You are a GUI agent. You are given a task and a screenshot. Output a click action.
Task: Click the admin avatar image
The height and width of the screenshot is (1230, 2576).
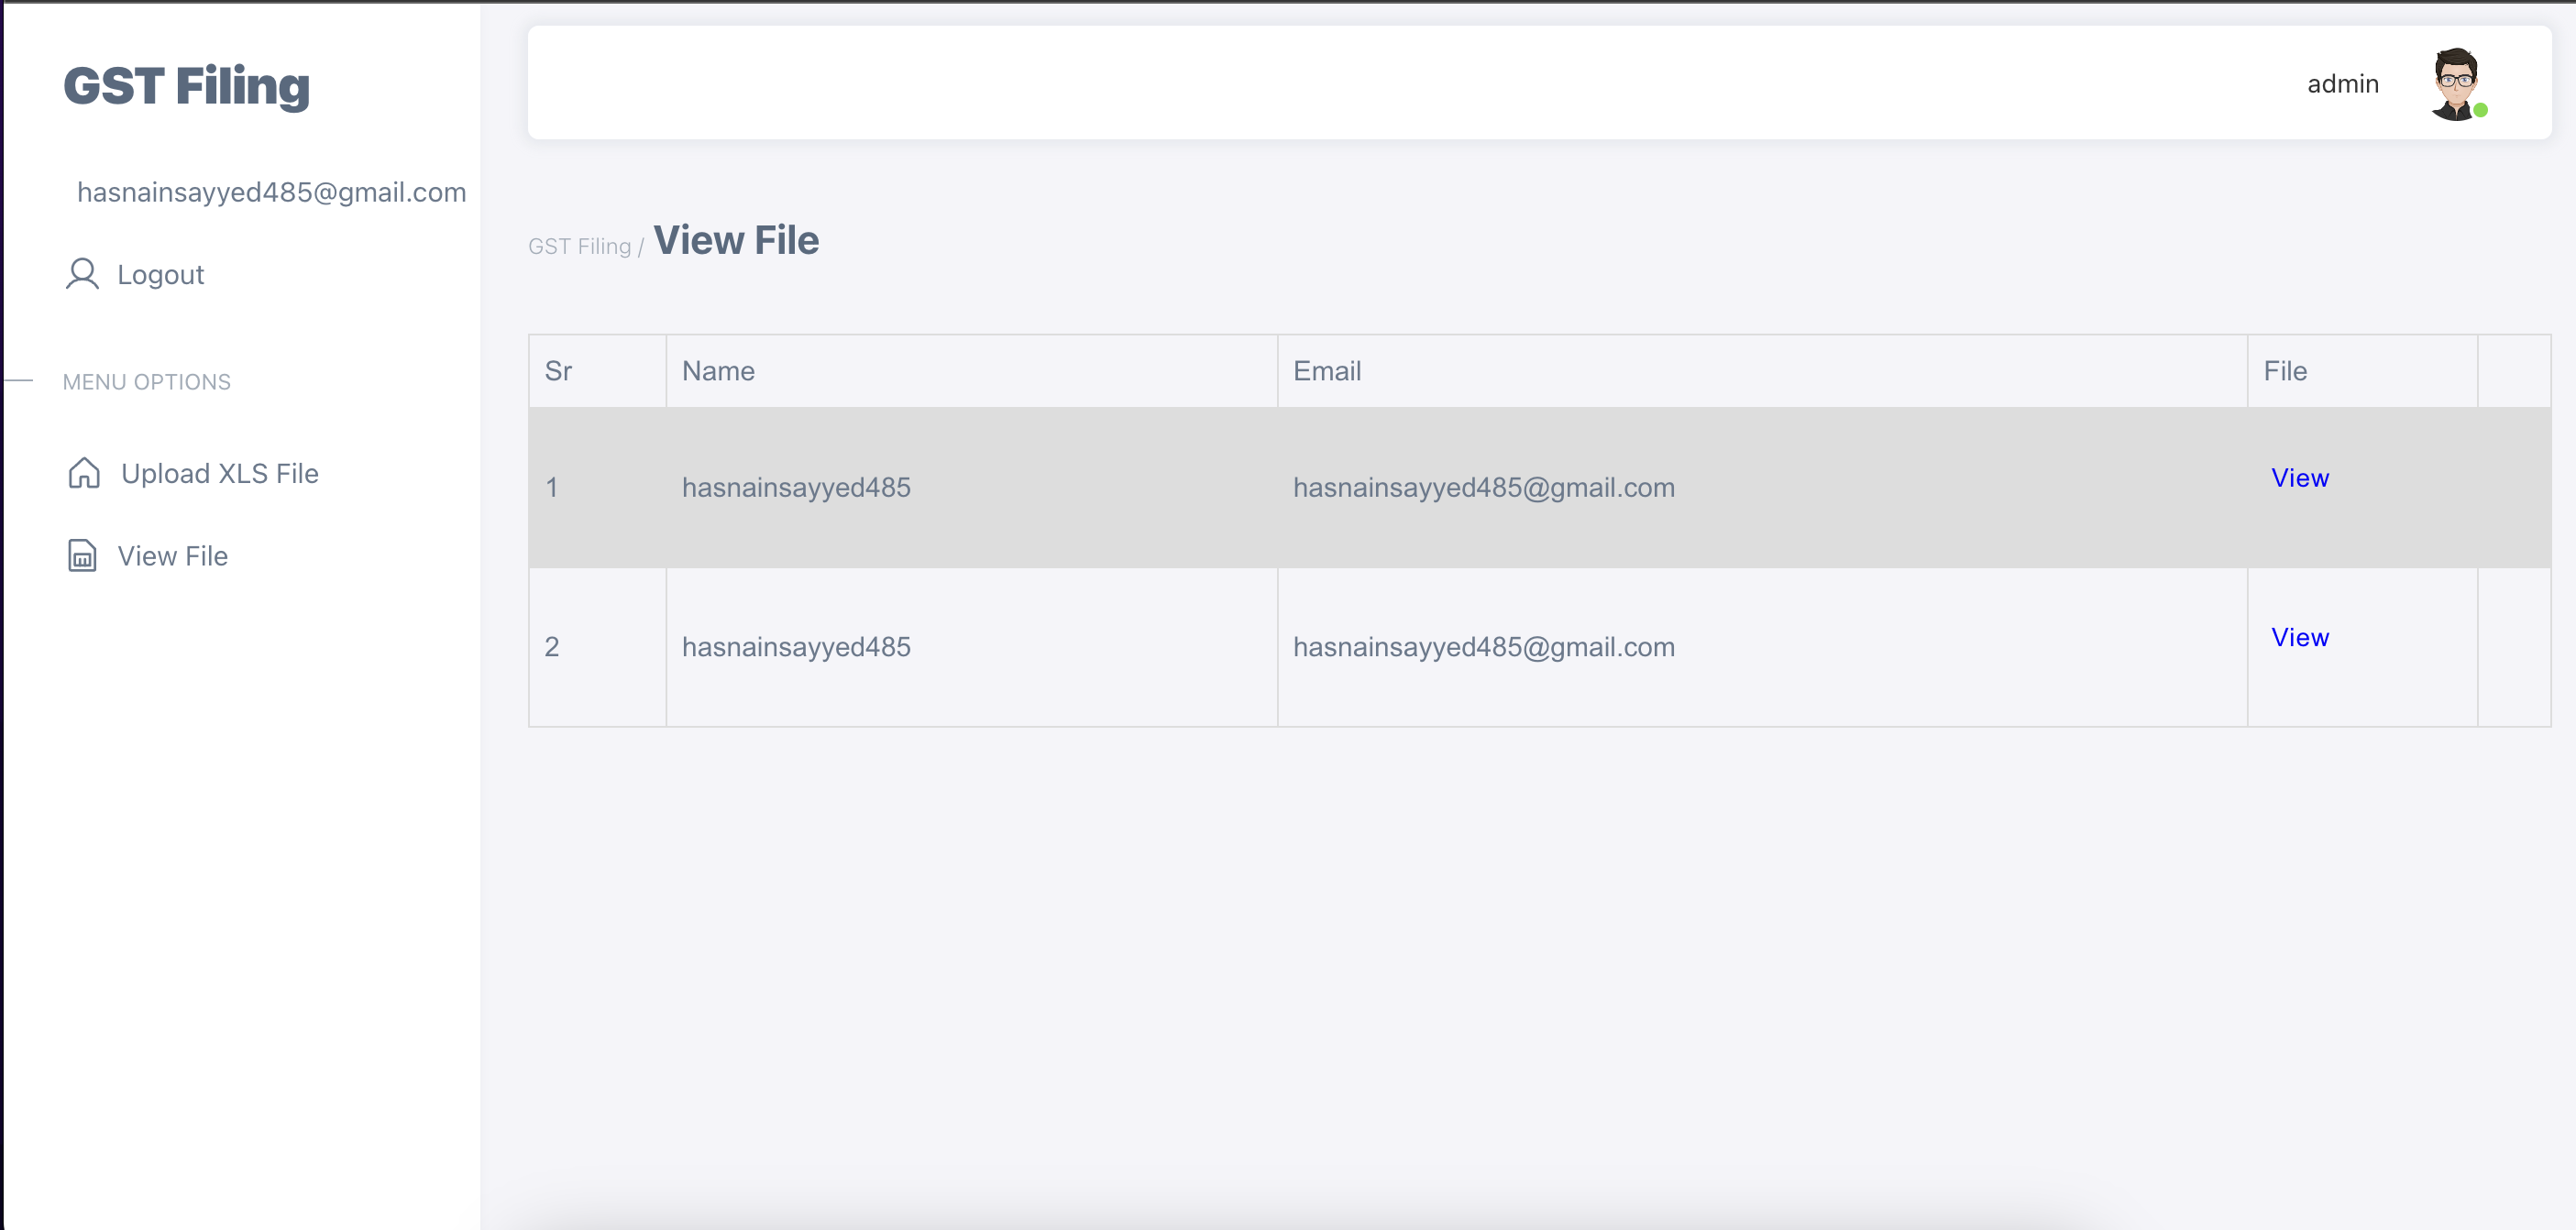[x=2455, y=82]
